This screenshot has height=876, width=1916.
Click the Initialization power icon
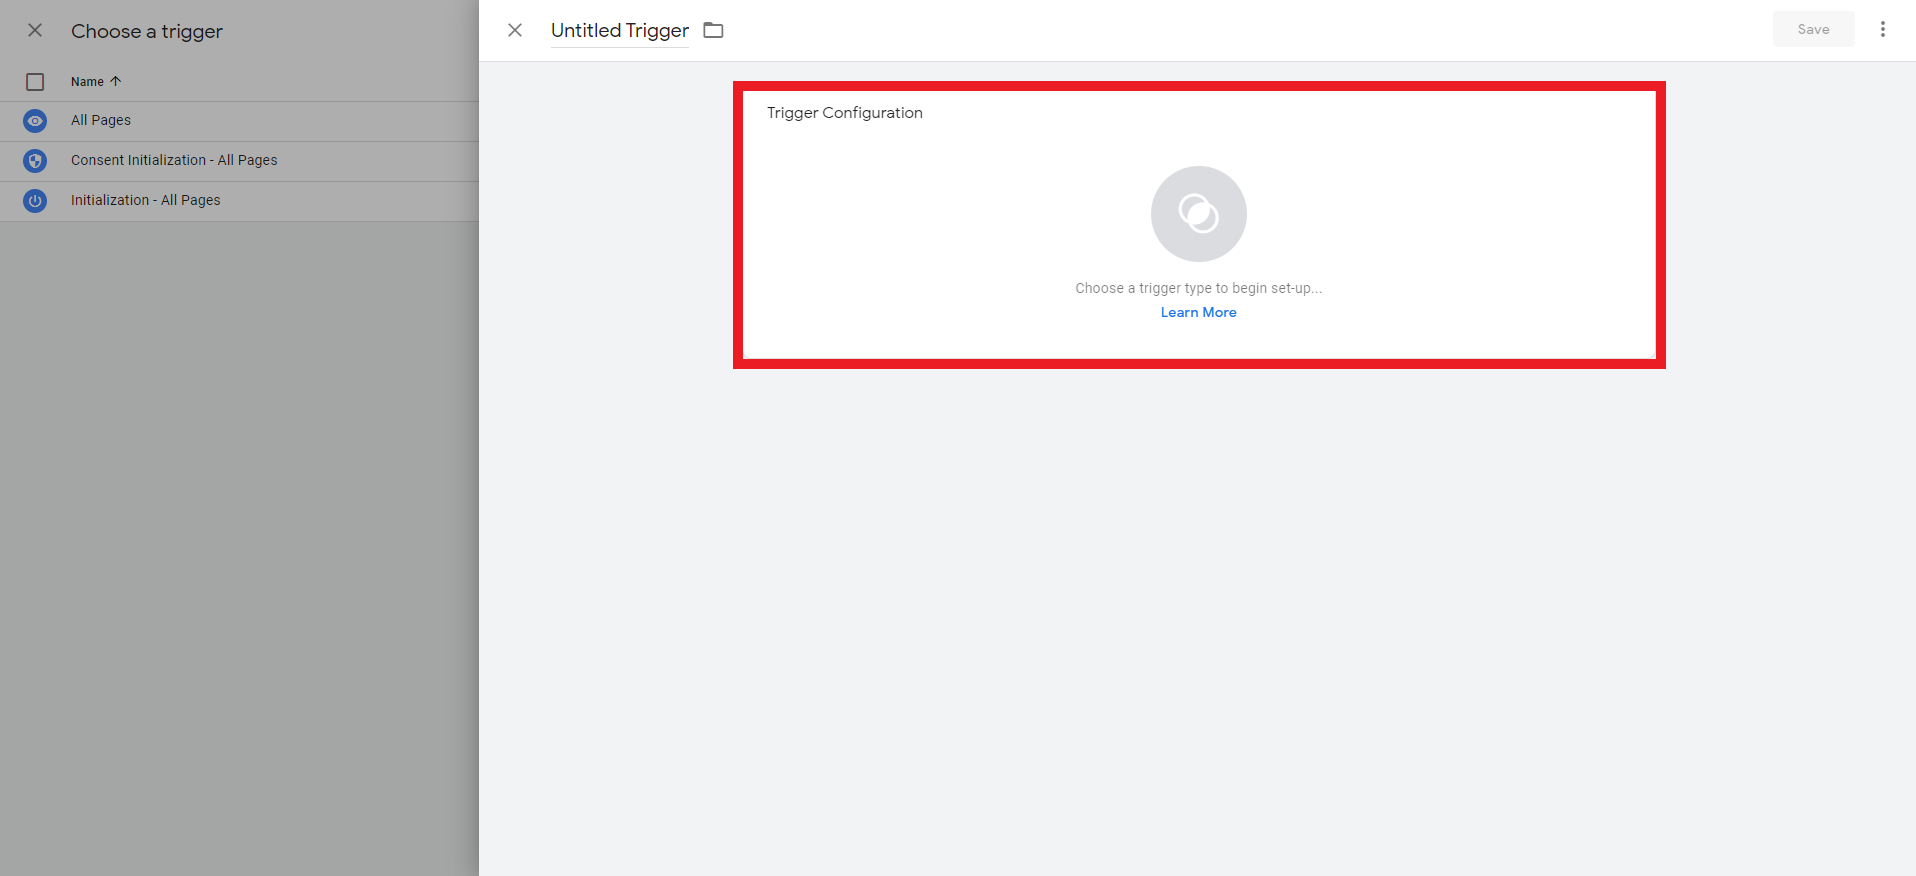click(35, 201)
